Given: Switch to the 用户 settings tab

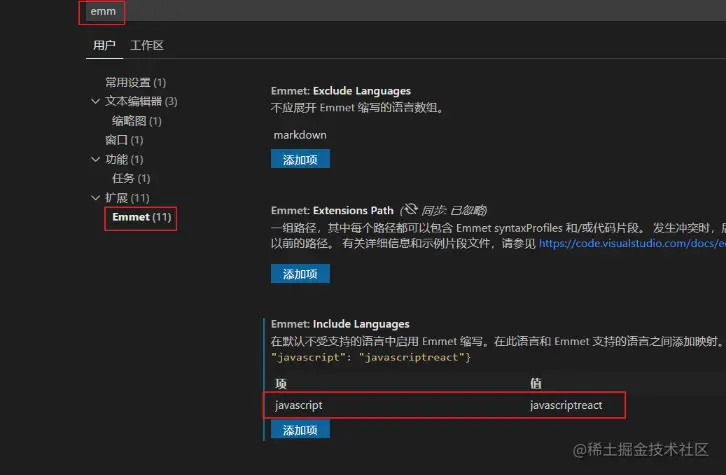Looking at the screenshot, I should pyautogui.click(x=104, y=45).
